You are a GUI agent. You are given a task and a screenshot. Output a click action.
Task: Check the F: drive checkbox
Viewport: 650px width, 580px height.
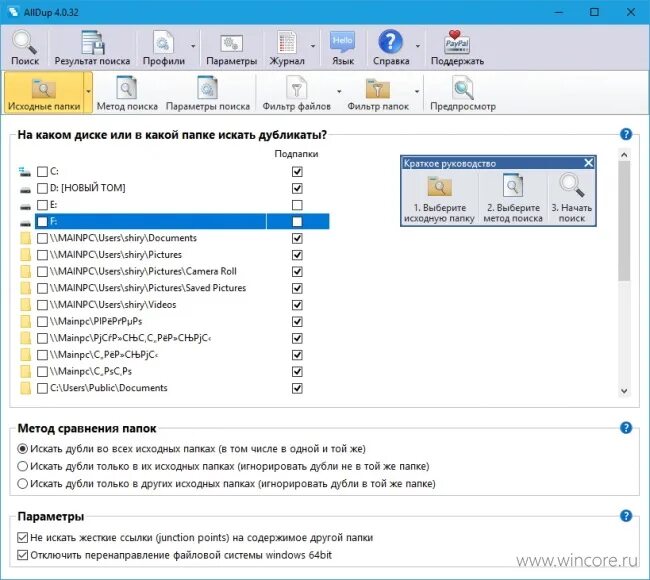pos(42,222)
